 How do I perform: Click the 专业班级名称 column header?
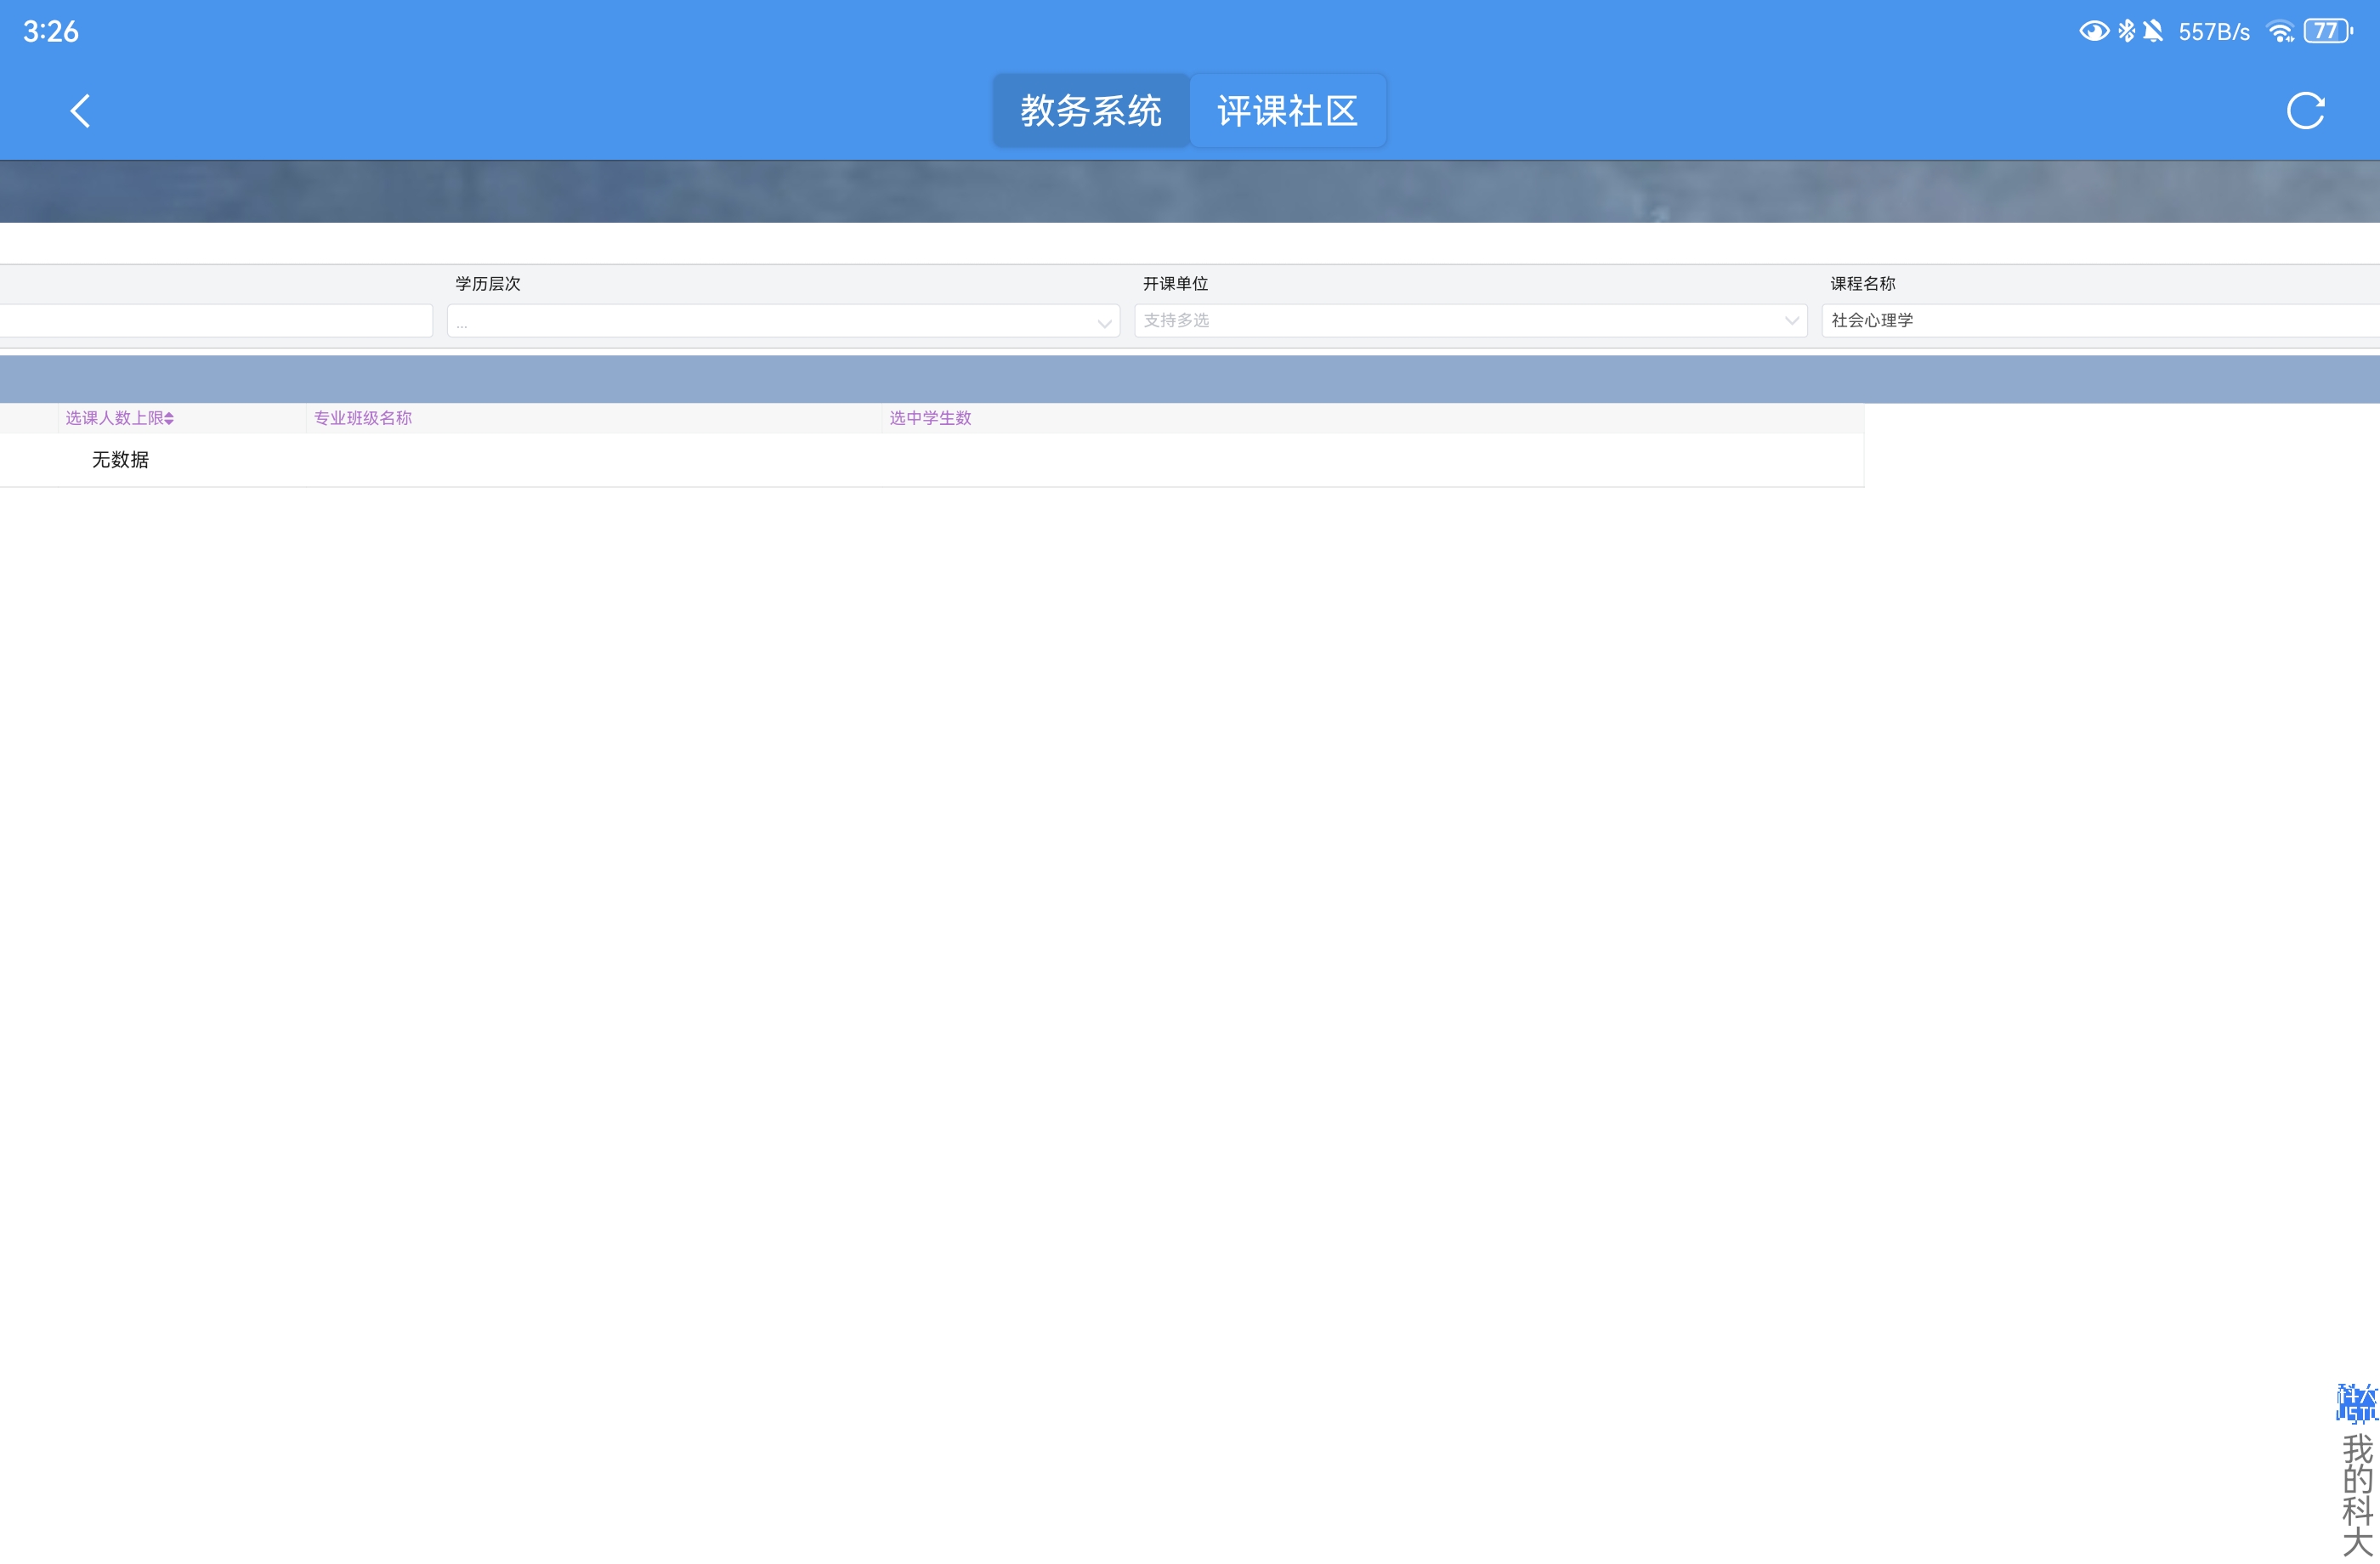point(363,418)
